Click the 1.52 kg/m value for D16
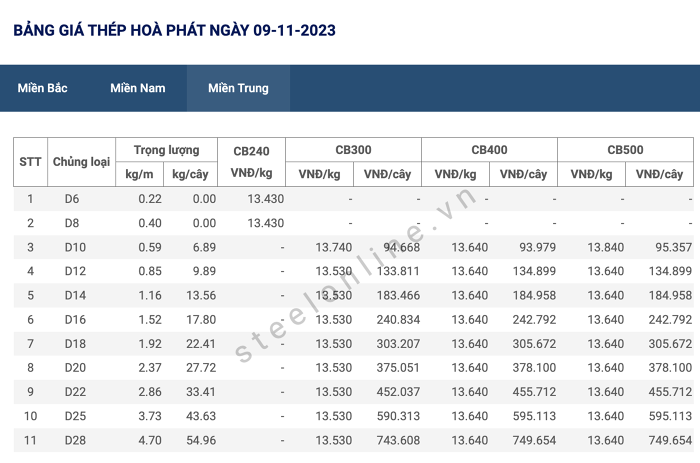This screenshot has height=463, width=700. click(150, 319)
